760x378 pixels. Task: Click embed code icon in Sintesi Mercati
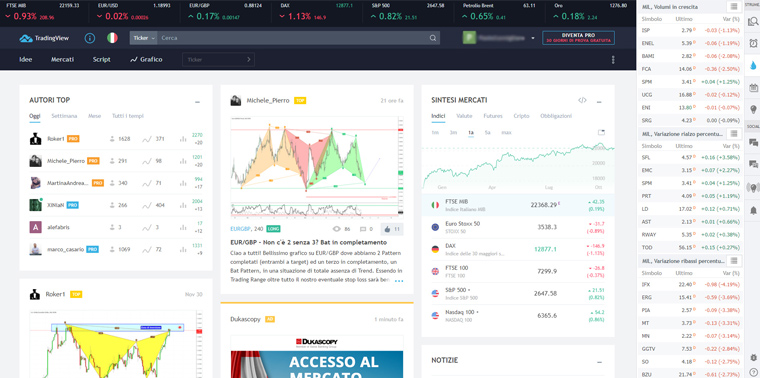[x=582, y=100]
